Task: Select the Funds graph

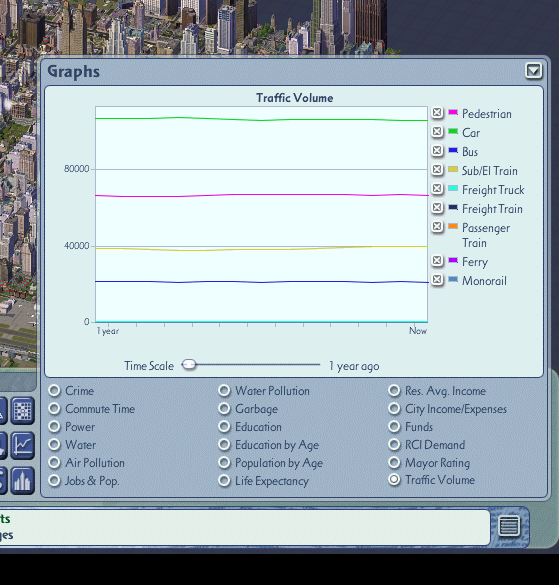Action: pos(394,426)
